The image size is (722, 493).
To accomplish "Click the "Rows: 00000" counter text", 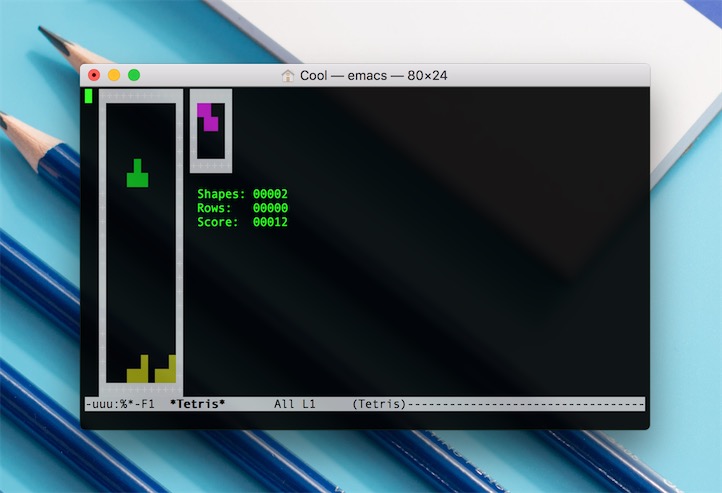I will coord(242,208).
